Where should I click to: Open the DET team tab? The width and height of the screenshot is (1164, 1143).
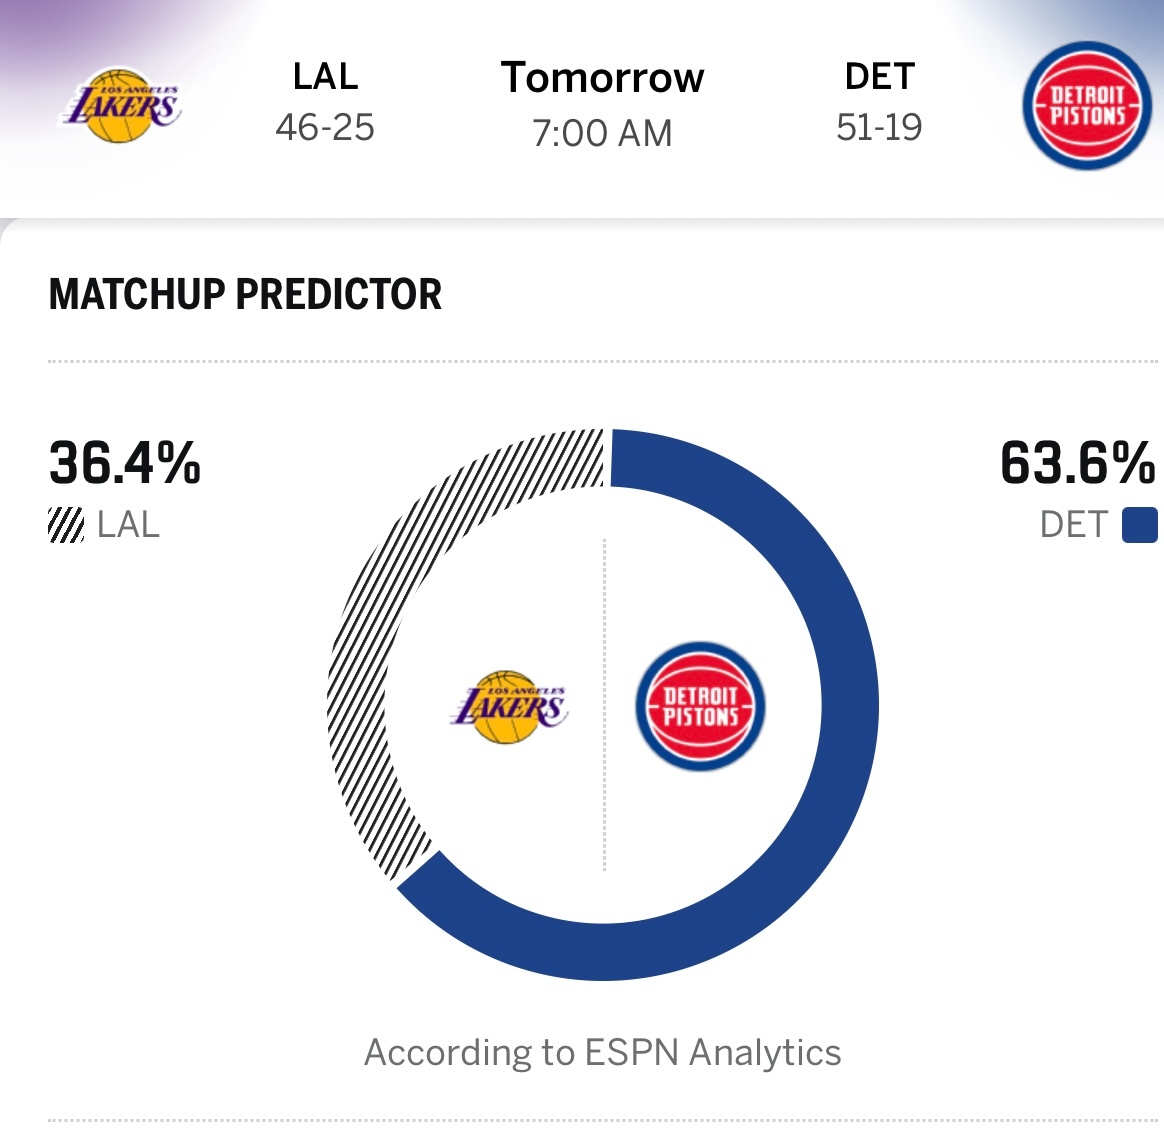coord(879,75)
